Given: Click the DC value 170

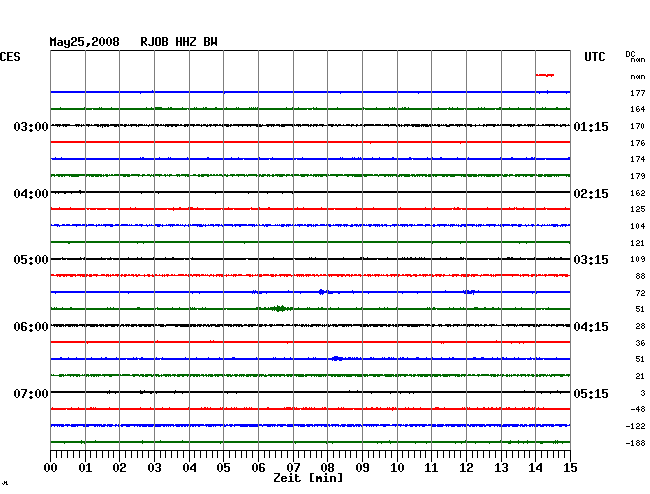Looking at the screenshot, I should (638, 126).
